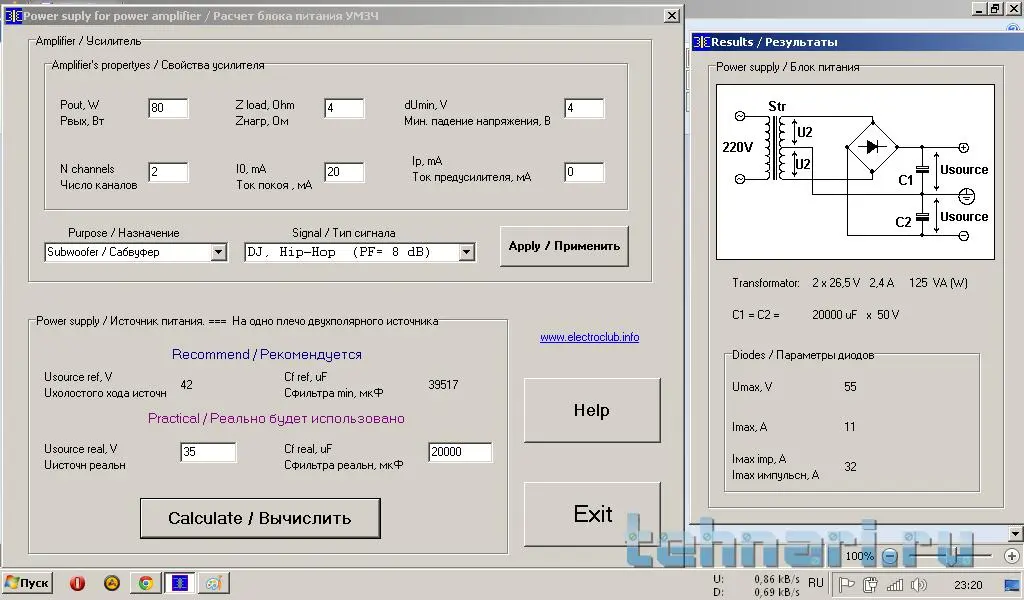Click the Cf real, uF field

pyautogui.click(x=460, y=452)
